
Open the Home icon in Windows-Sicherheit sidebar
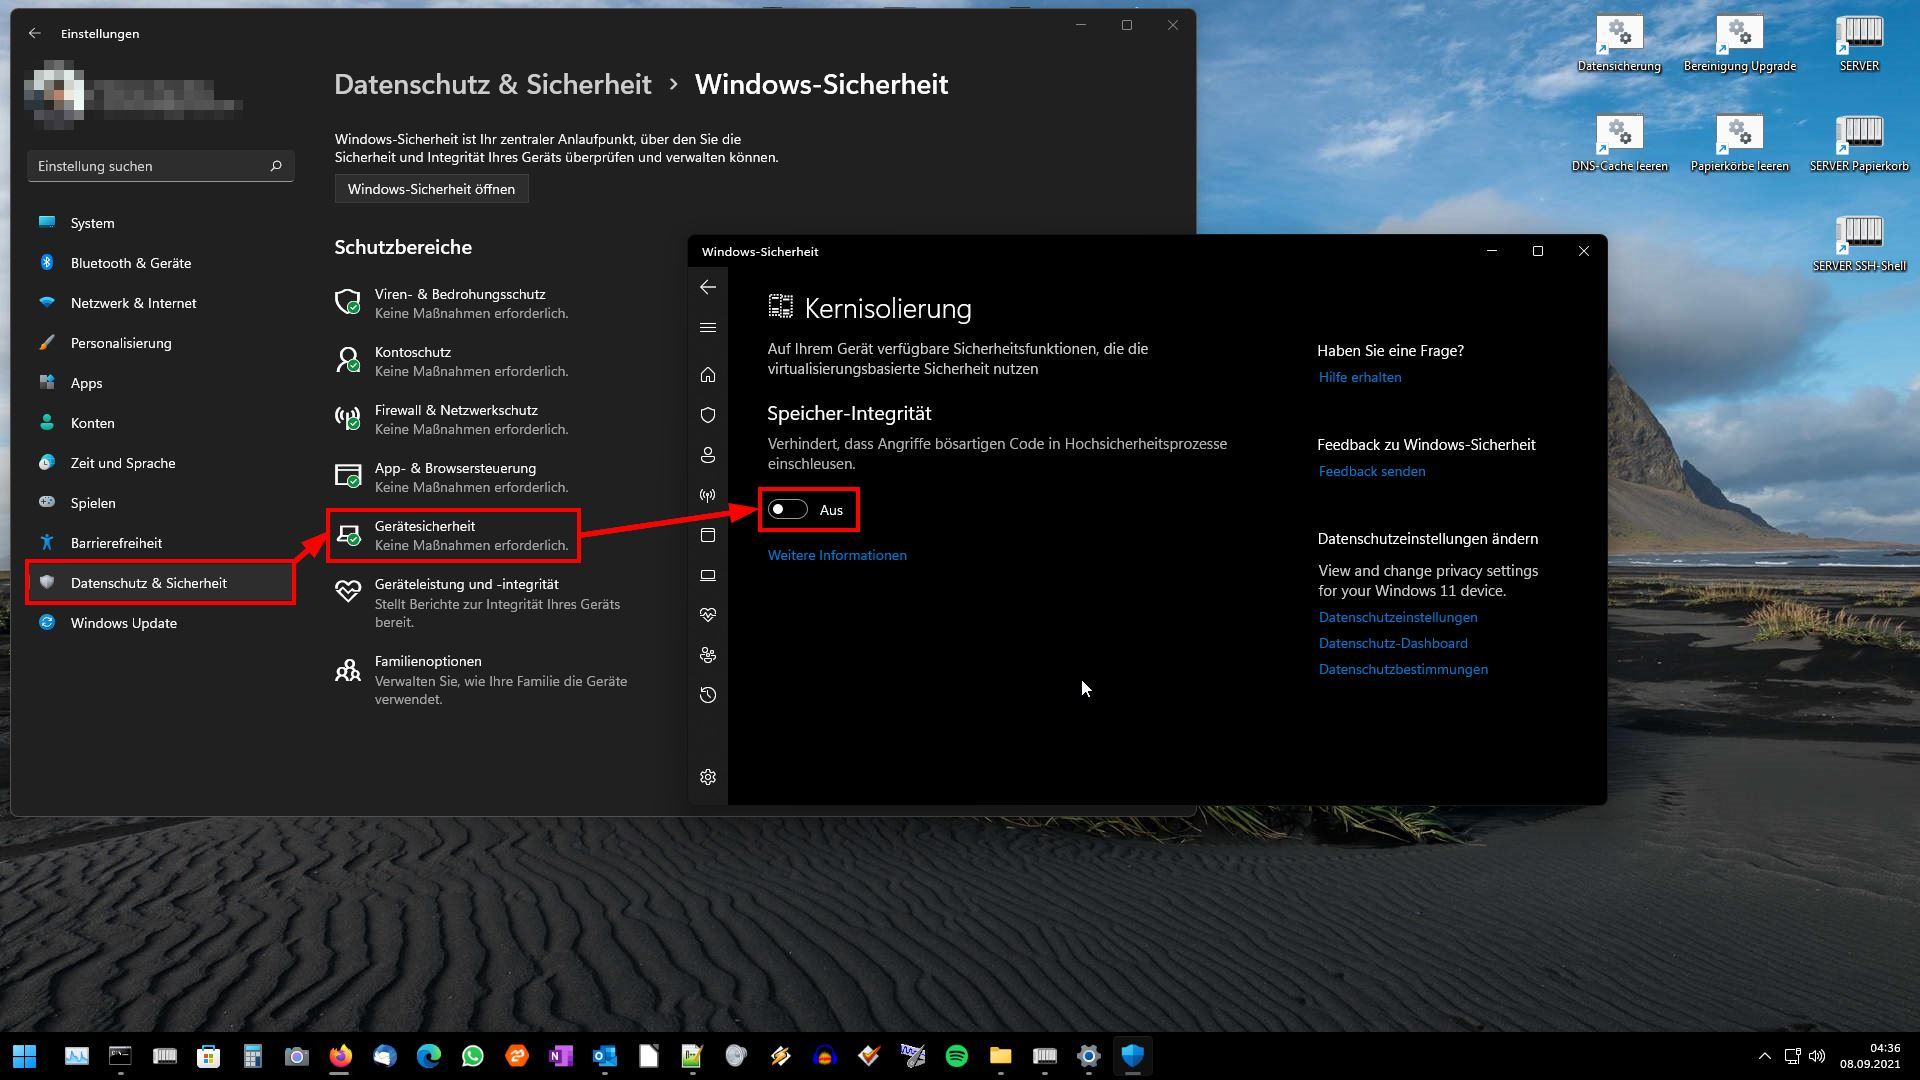click(x=708, y=375)
